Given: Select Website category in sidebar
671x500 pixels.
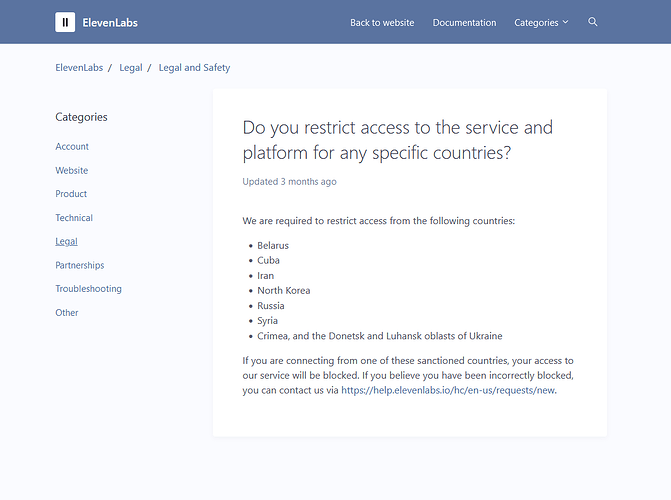Looking at the screenshot, I should pos(71,170).
